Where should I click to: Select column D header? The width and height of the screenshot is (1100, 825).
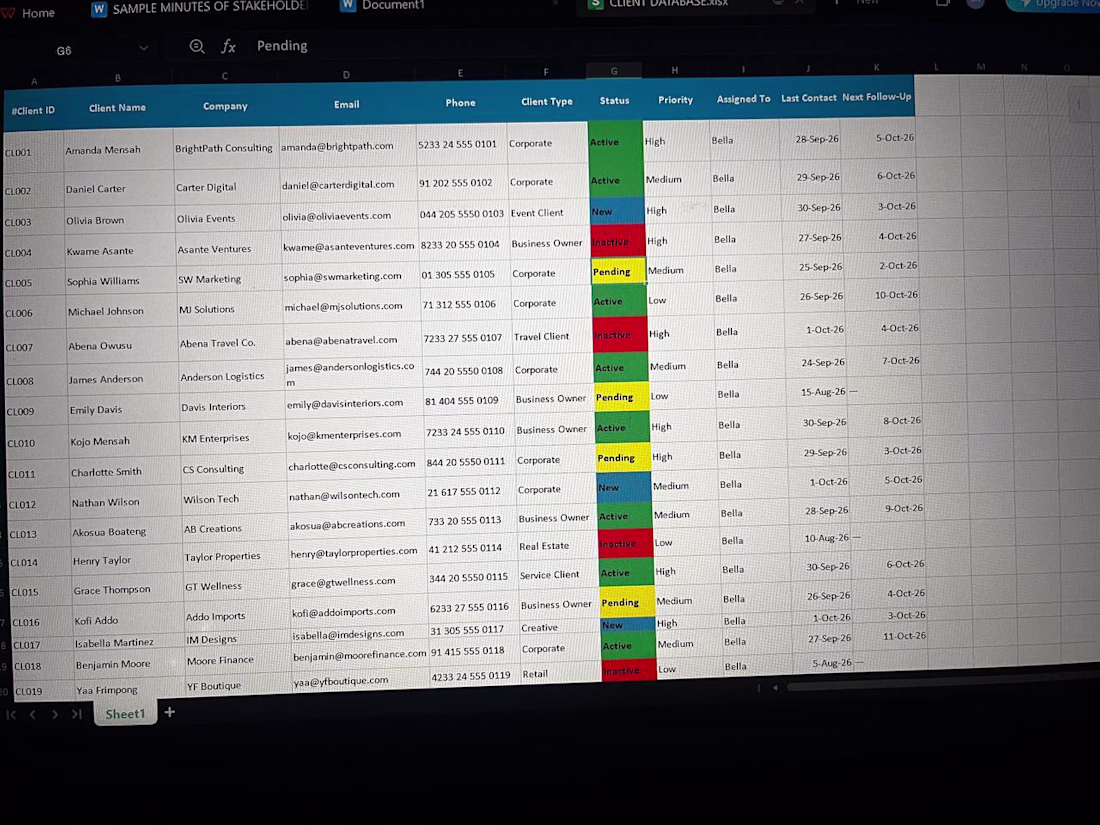347,74
